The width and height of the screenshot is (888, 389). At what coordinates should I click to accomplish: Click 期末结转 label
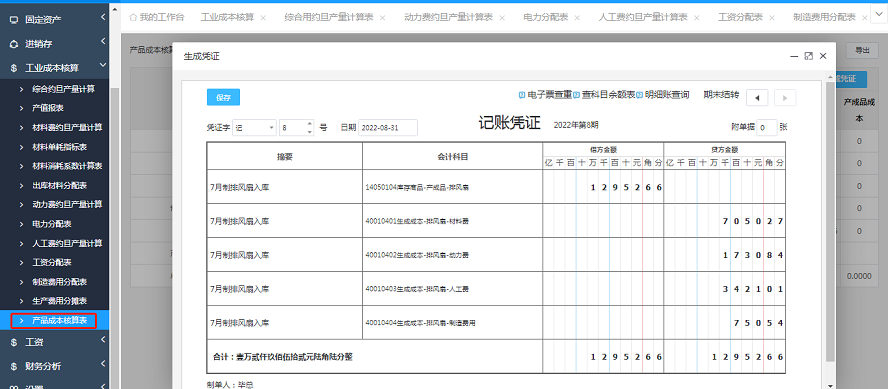tap(721, 95)
